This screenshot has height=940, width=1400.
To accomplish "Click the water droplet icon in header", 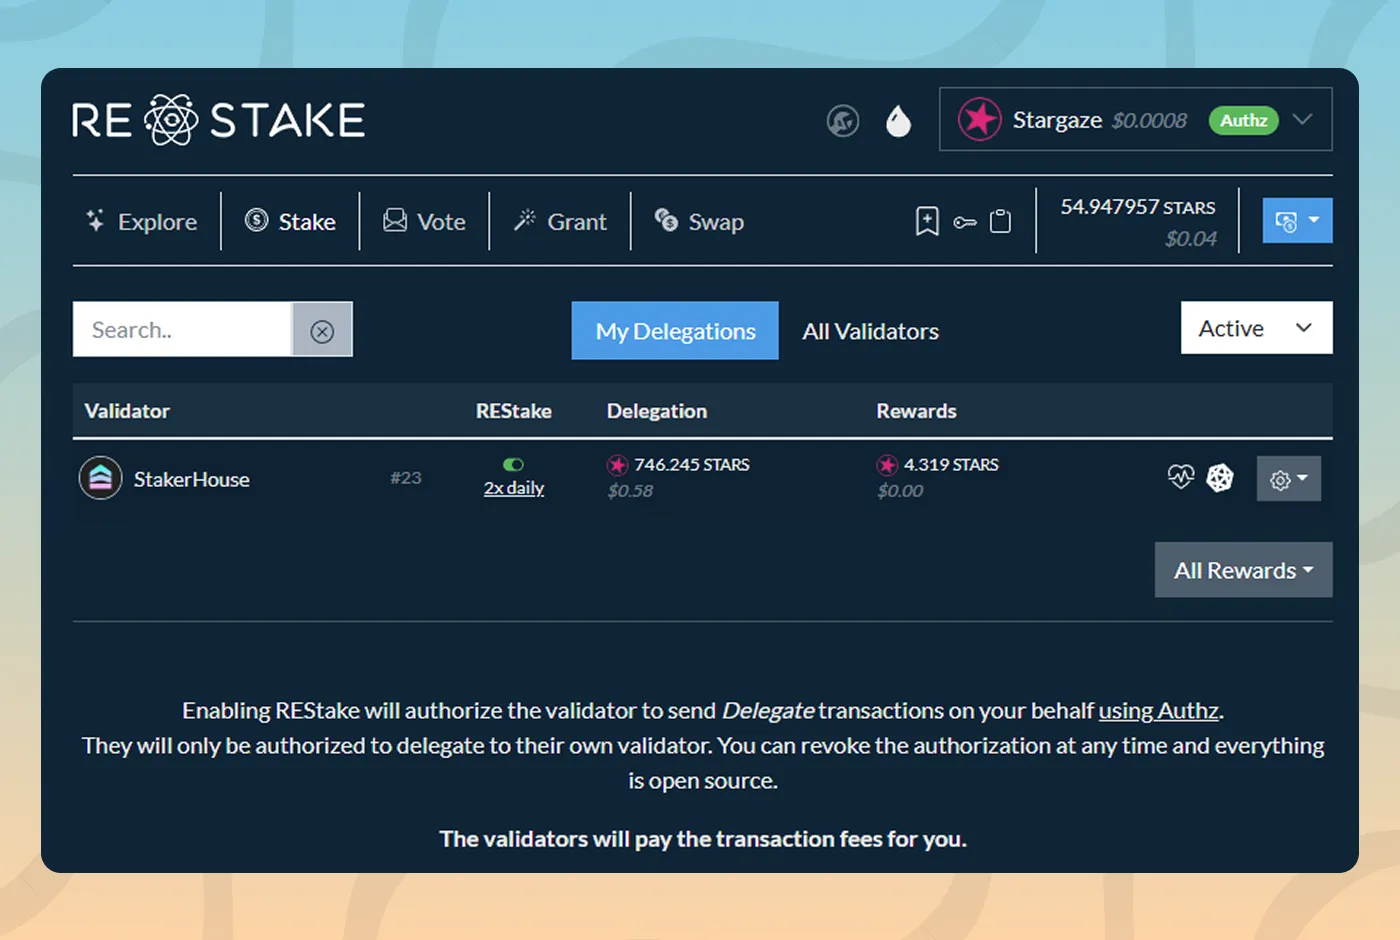I will [898, 121].
